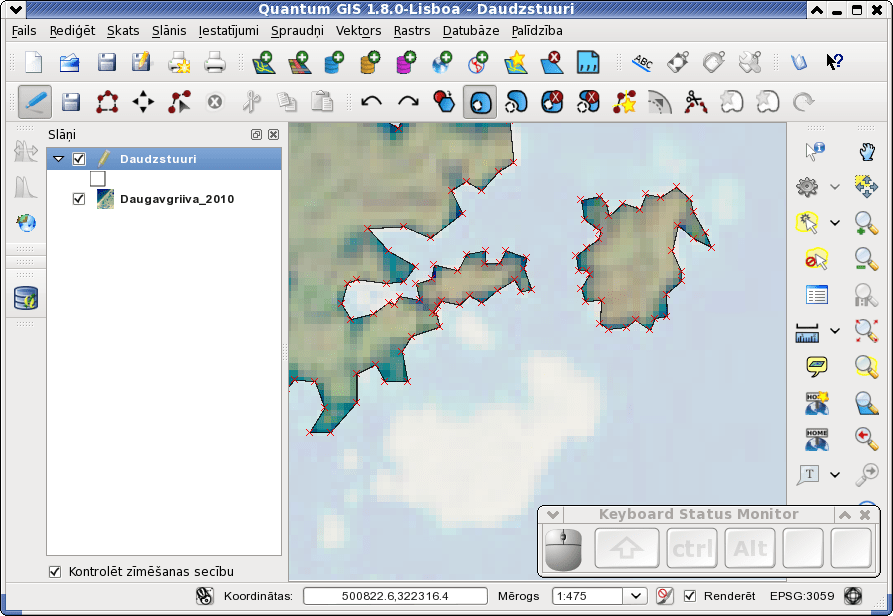
Task: Select the Split Features scissors tool
Action: pos(695,102)
